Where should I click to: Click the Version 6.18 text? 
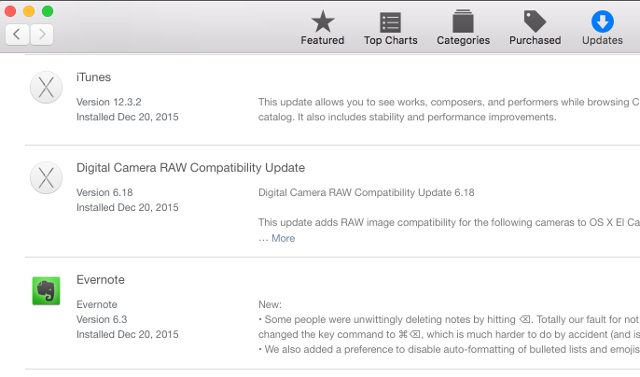(104, 193)
